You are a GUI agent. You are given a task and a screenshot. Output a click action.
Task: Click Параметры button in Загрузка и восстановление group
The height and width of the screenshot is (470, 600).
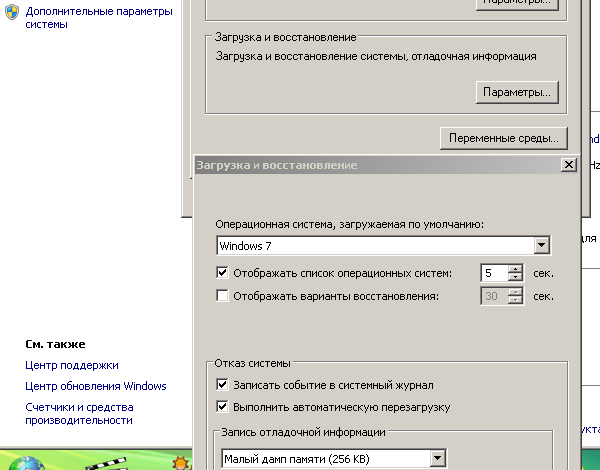click(x=517, y=92)
